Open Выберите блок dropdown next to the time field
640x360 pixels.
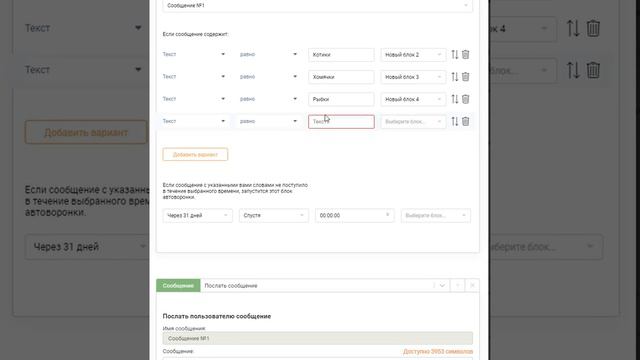(x=436, y=216)
